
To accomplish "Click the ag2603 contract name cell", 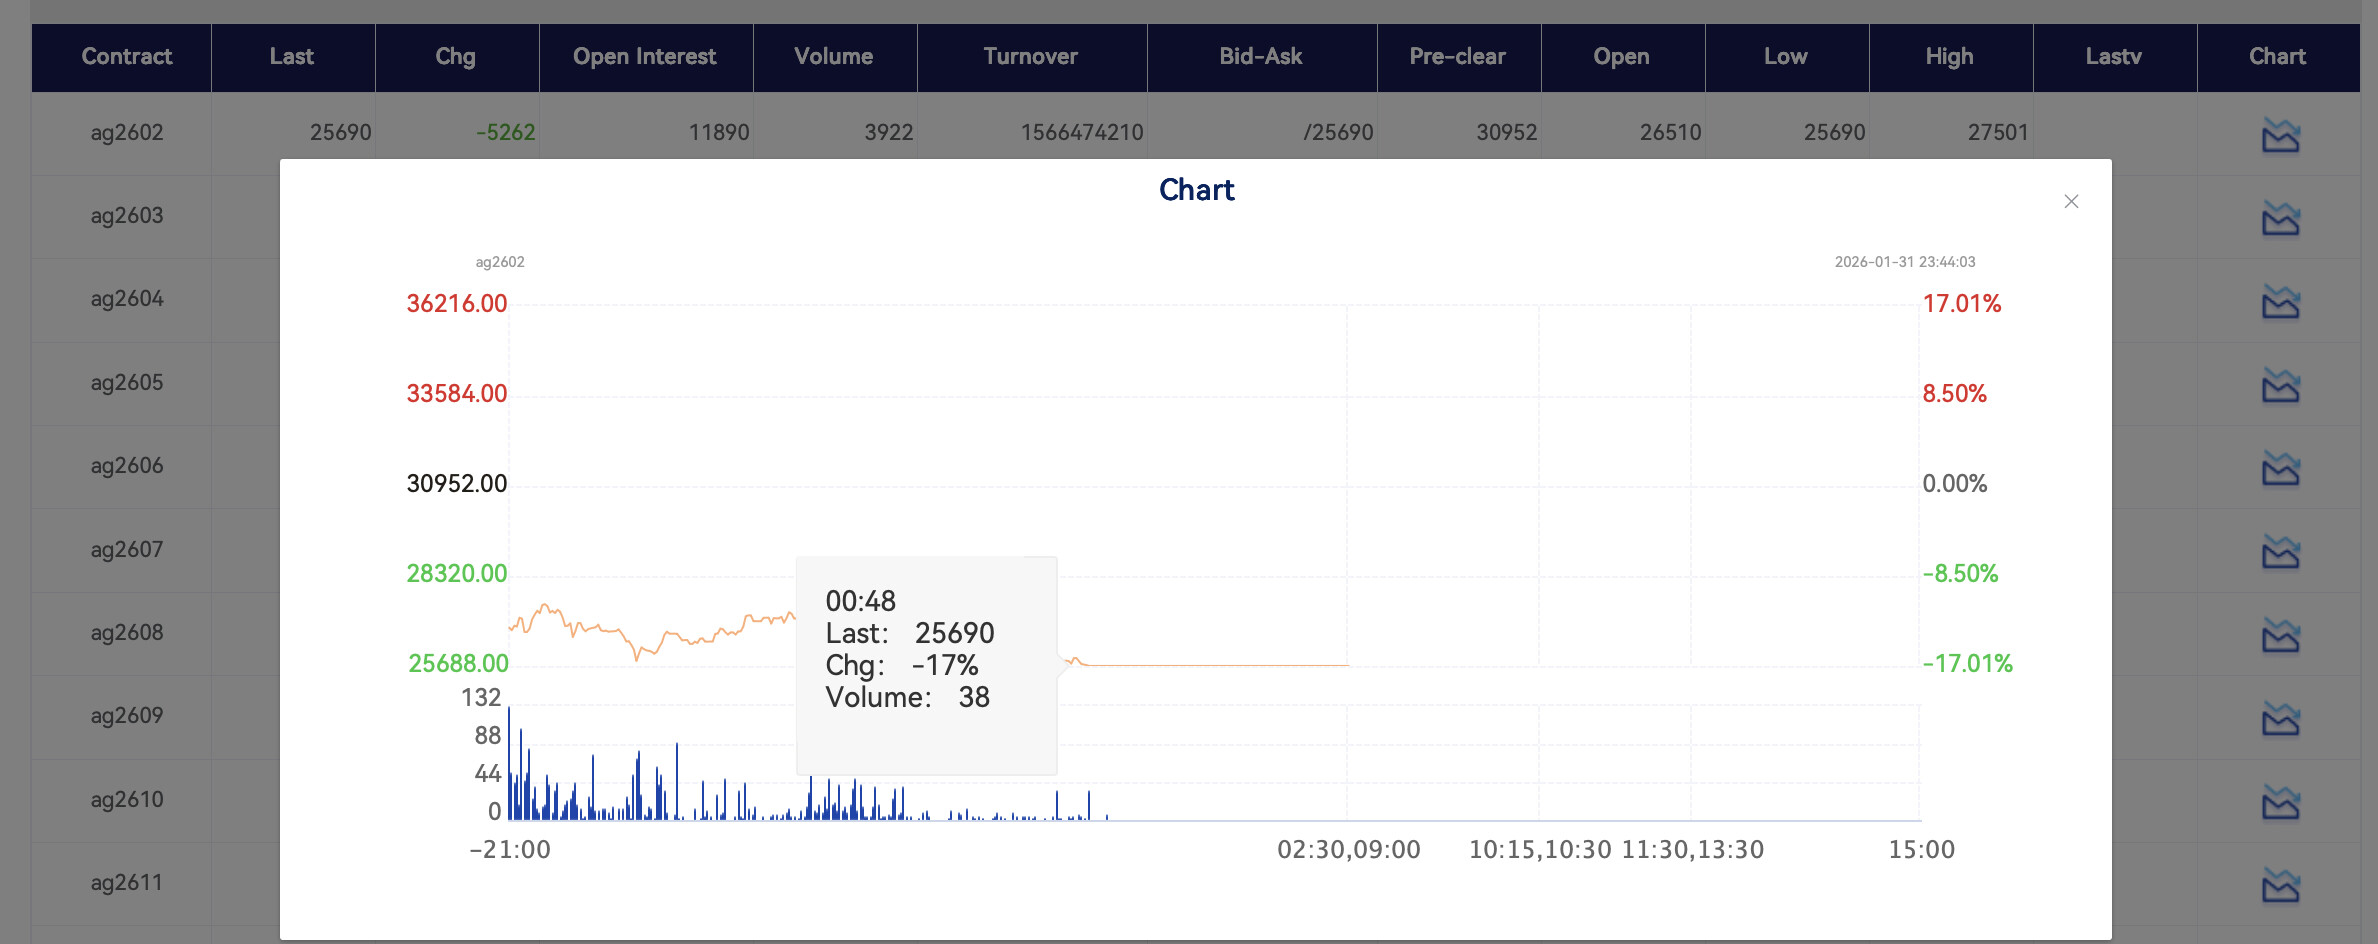I will coord(127,216).
